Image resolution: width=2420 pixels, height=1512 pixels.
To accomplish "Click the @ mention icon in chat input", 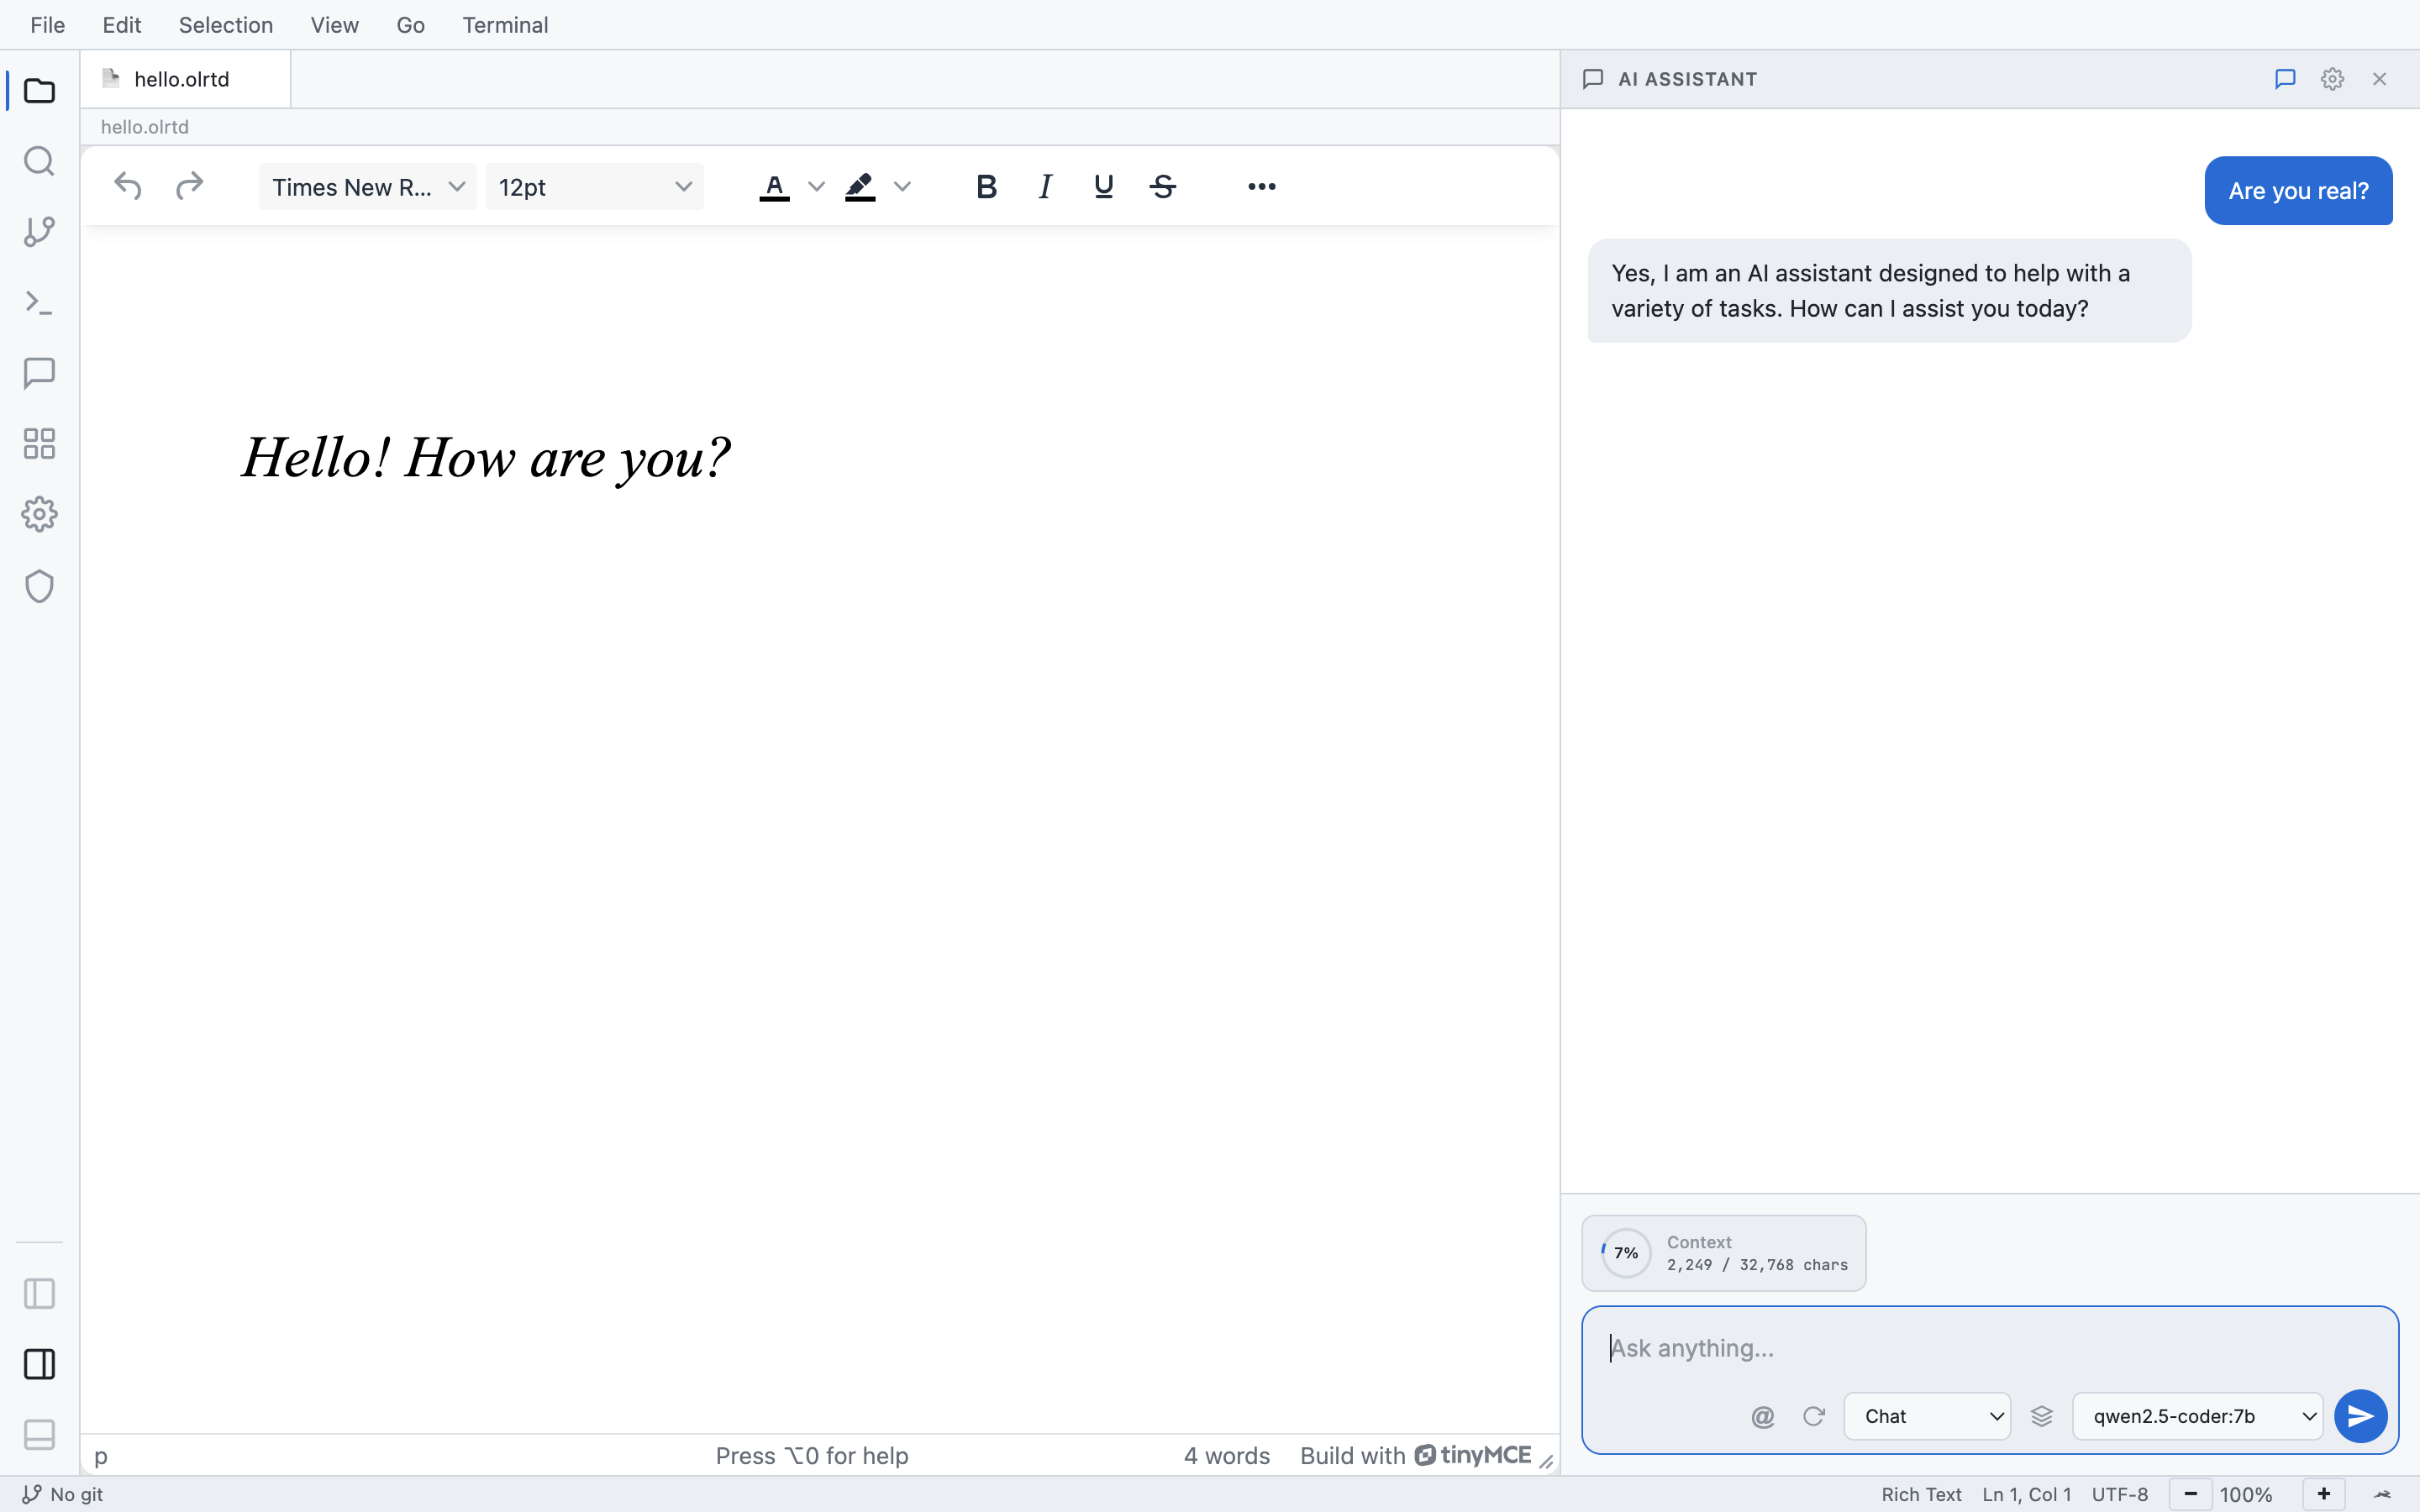I will pyautogui.click(x=1763, y=1415).
